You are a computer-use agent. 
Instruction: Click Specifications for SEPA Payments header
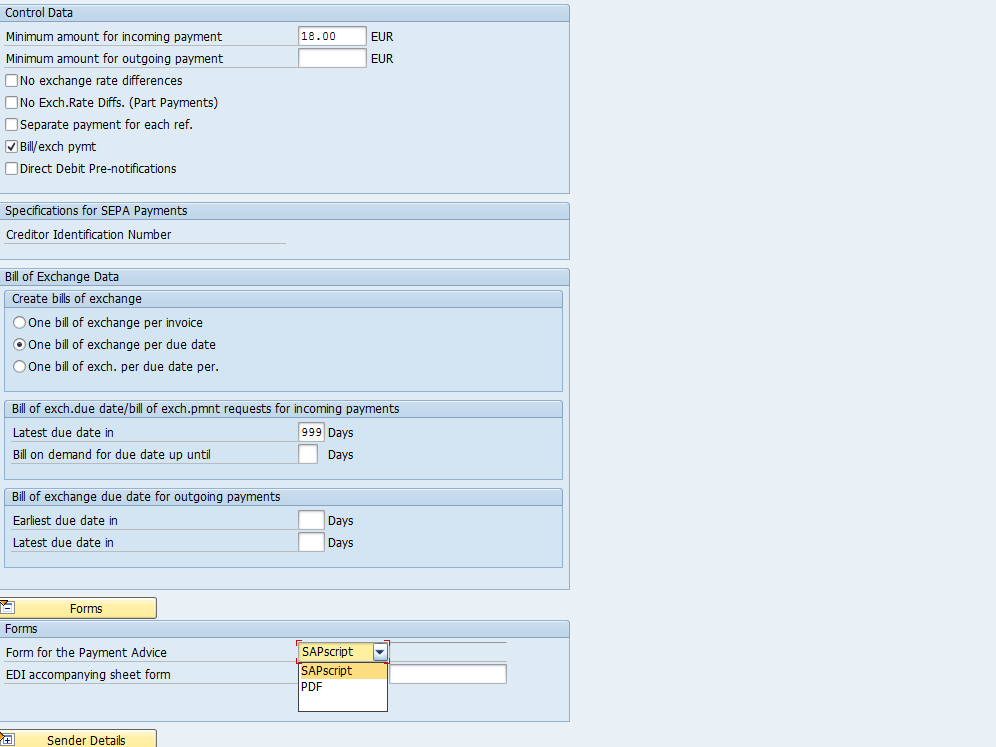pyautogui.click(x=285, y=211)
